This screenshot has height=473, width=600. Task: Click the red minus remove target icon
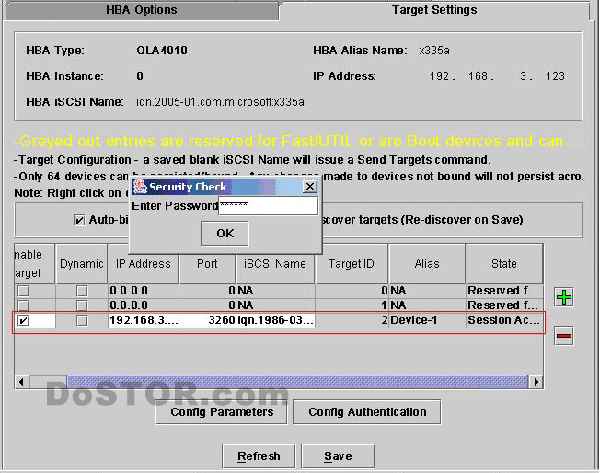(x=563, y=336)
